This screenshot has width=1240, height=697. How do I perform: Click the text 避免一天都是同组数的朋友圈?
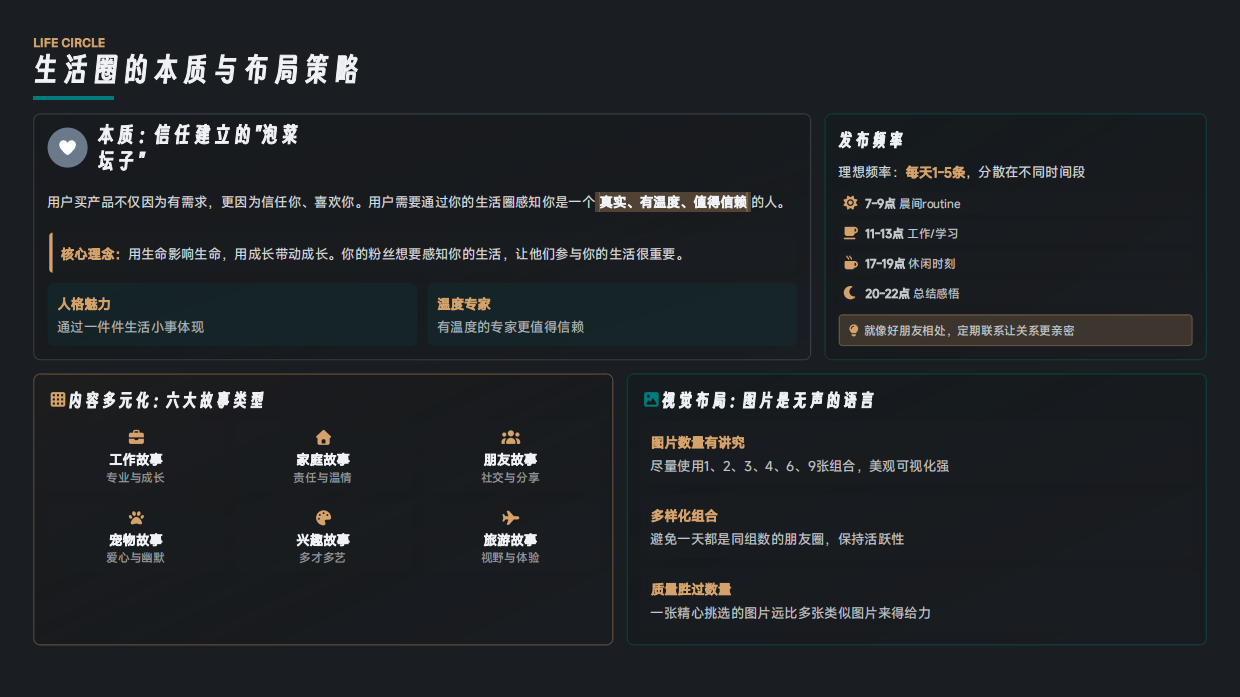click(736, 539)
